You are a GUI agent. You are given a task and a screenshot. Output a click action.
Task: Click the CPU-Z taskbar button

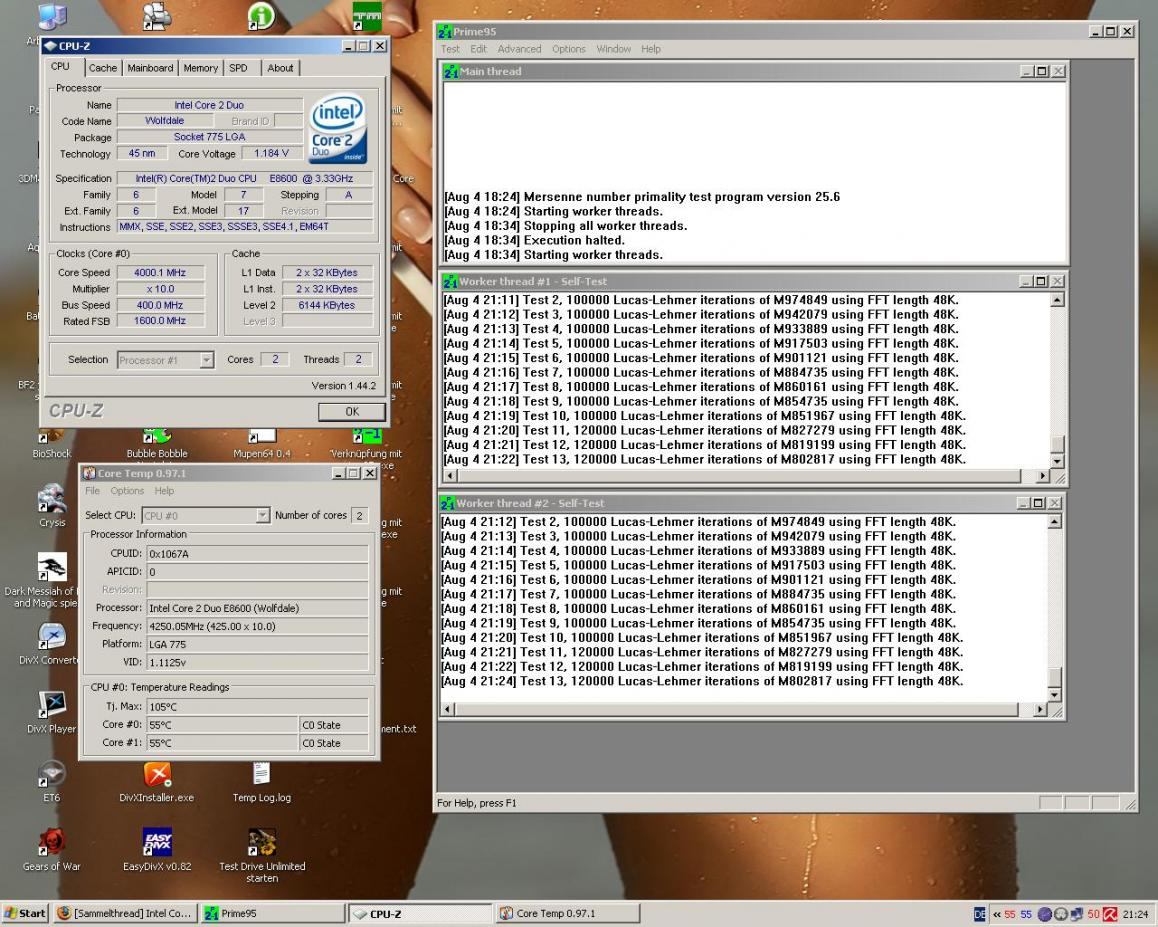[420, 914]
